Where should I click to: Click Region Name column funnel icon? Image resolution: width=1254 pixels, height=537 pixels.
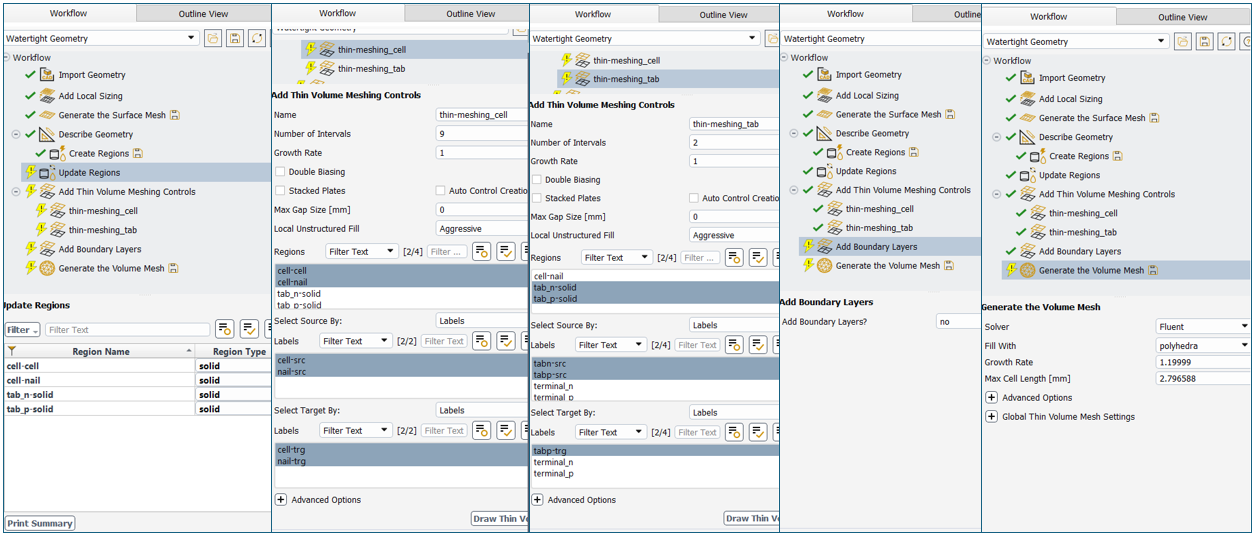(12, 351)
